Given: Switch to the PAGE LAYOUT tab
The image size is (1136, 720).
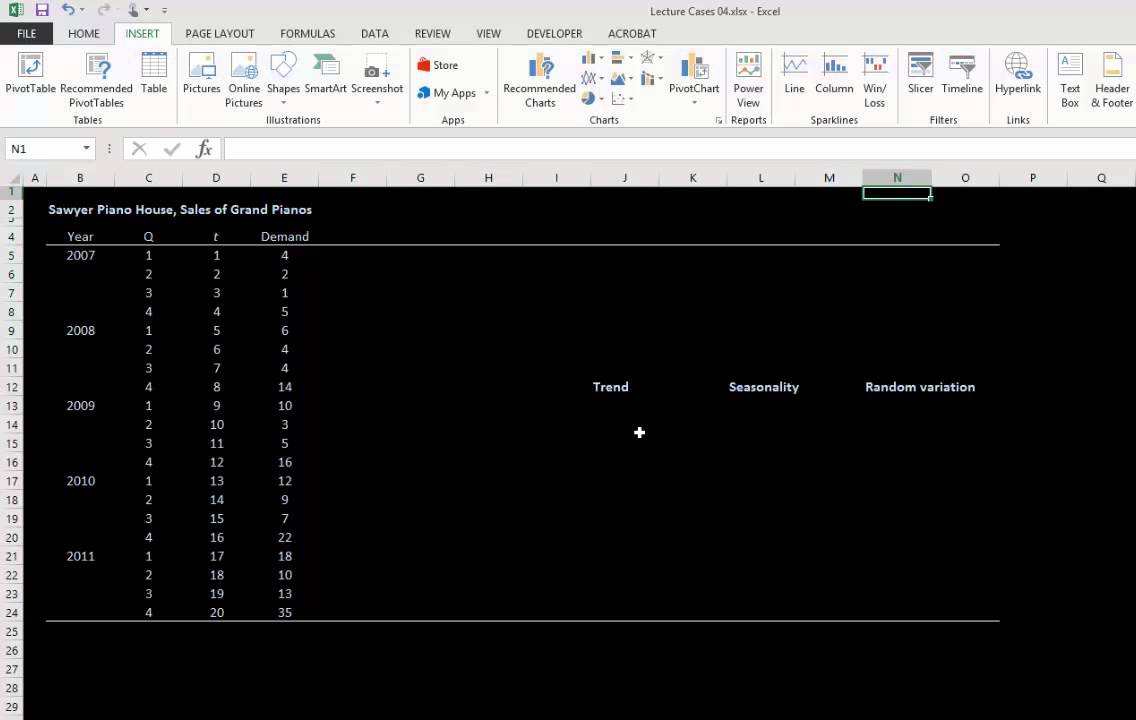Looking at the screenshot, I should [220, 33].
